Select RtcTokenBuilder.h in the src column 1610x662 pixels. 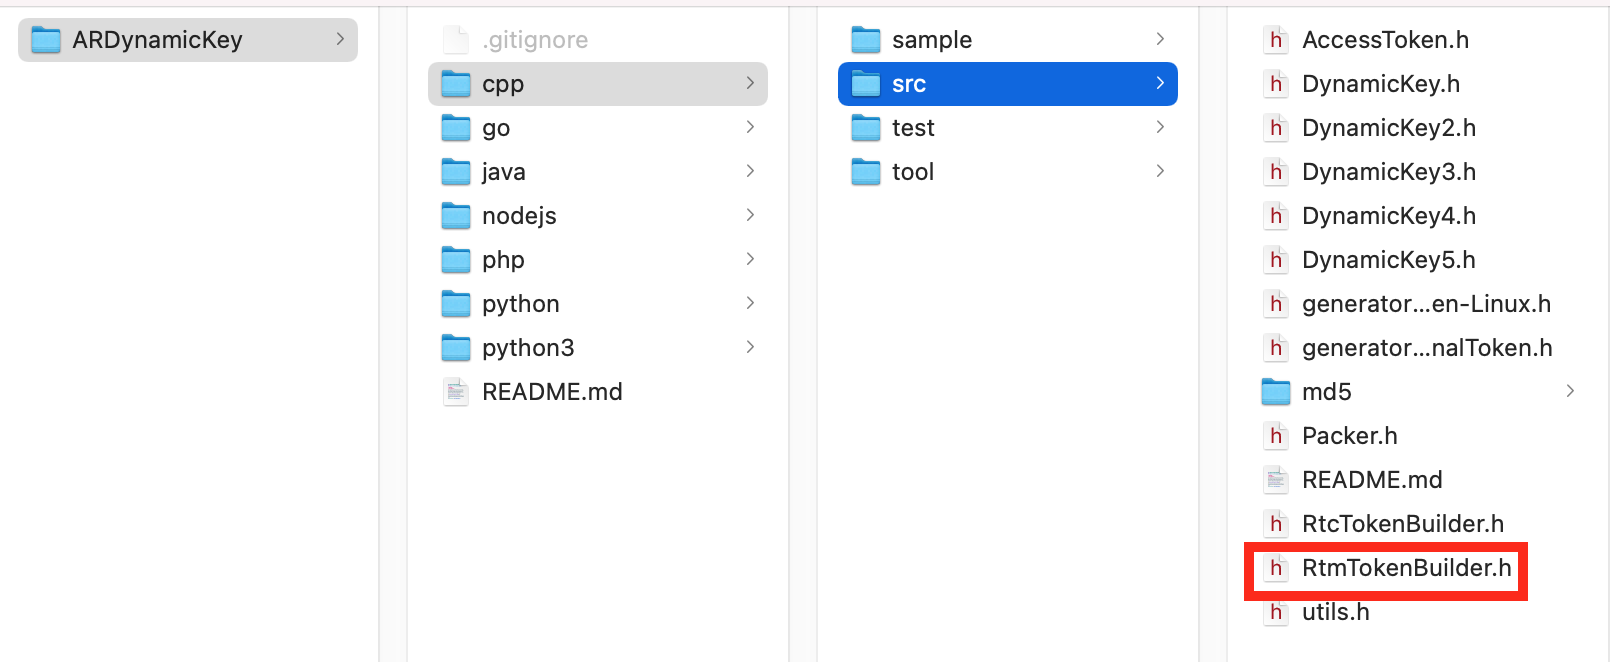tap(1402, 524)
